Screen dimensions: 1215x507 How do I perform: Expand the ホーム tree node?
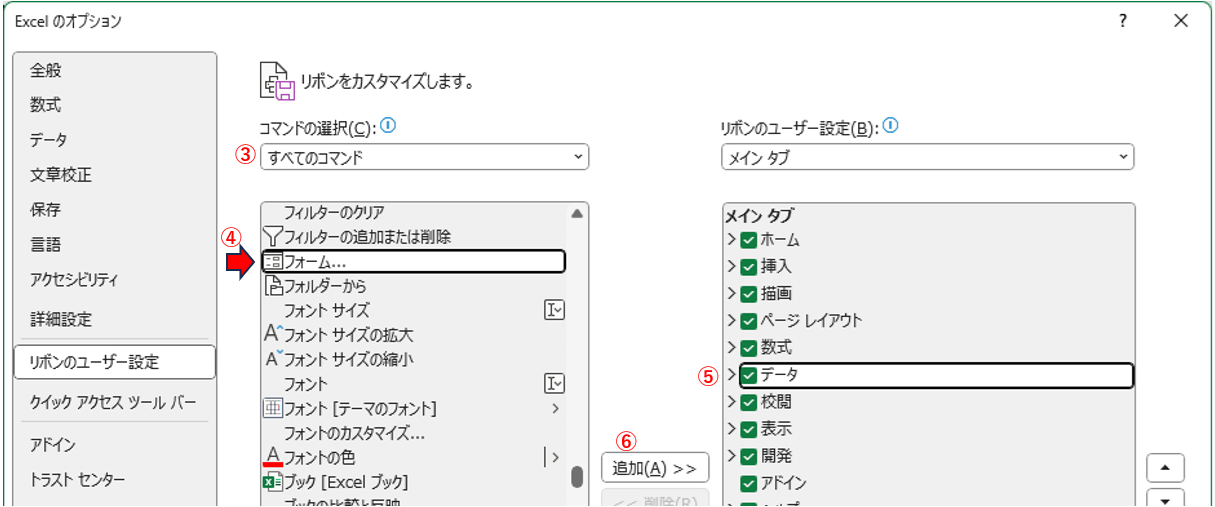coord(732,240)
